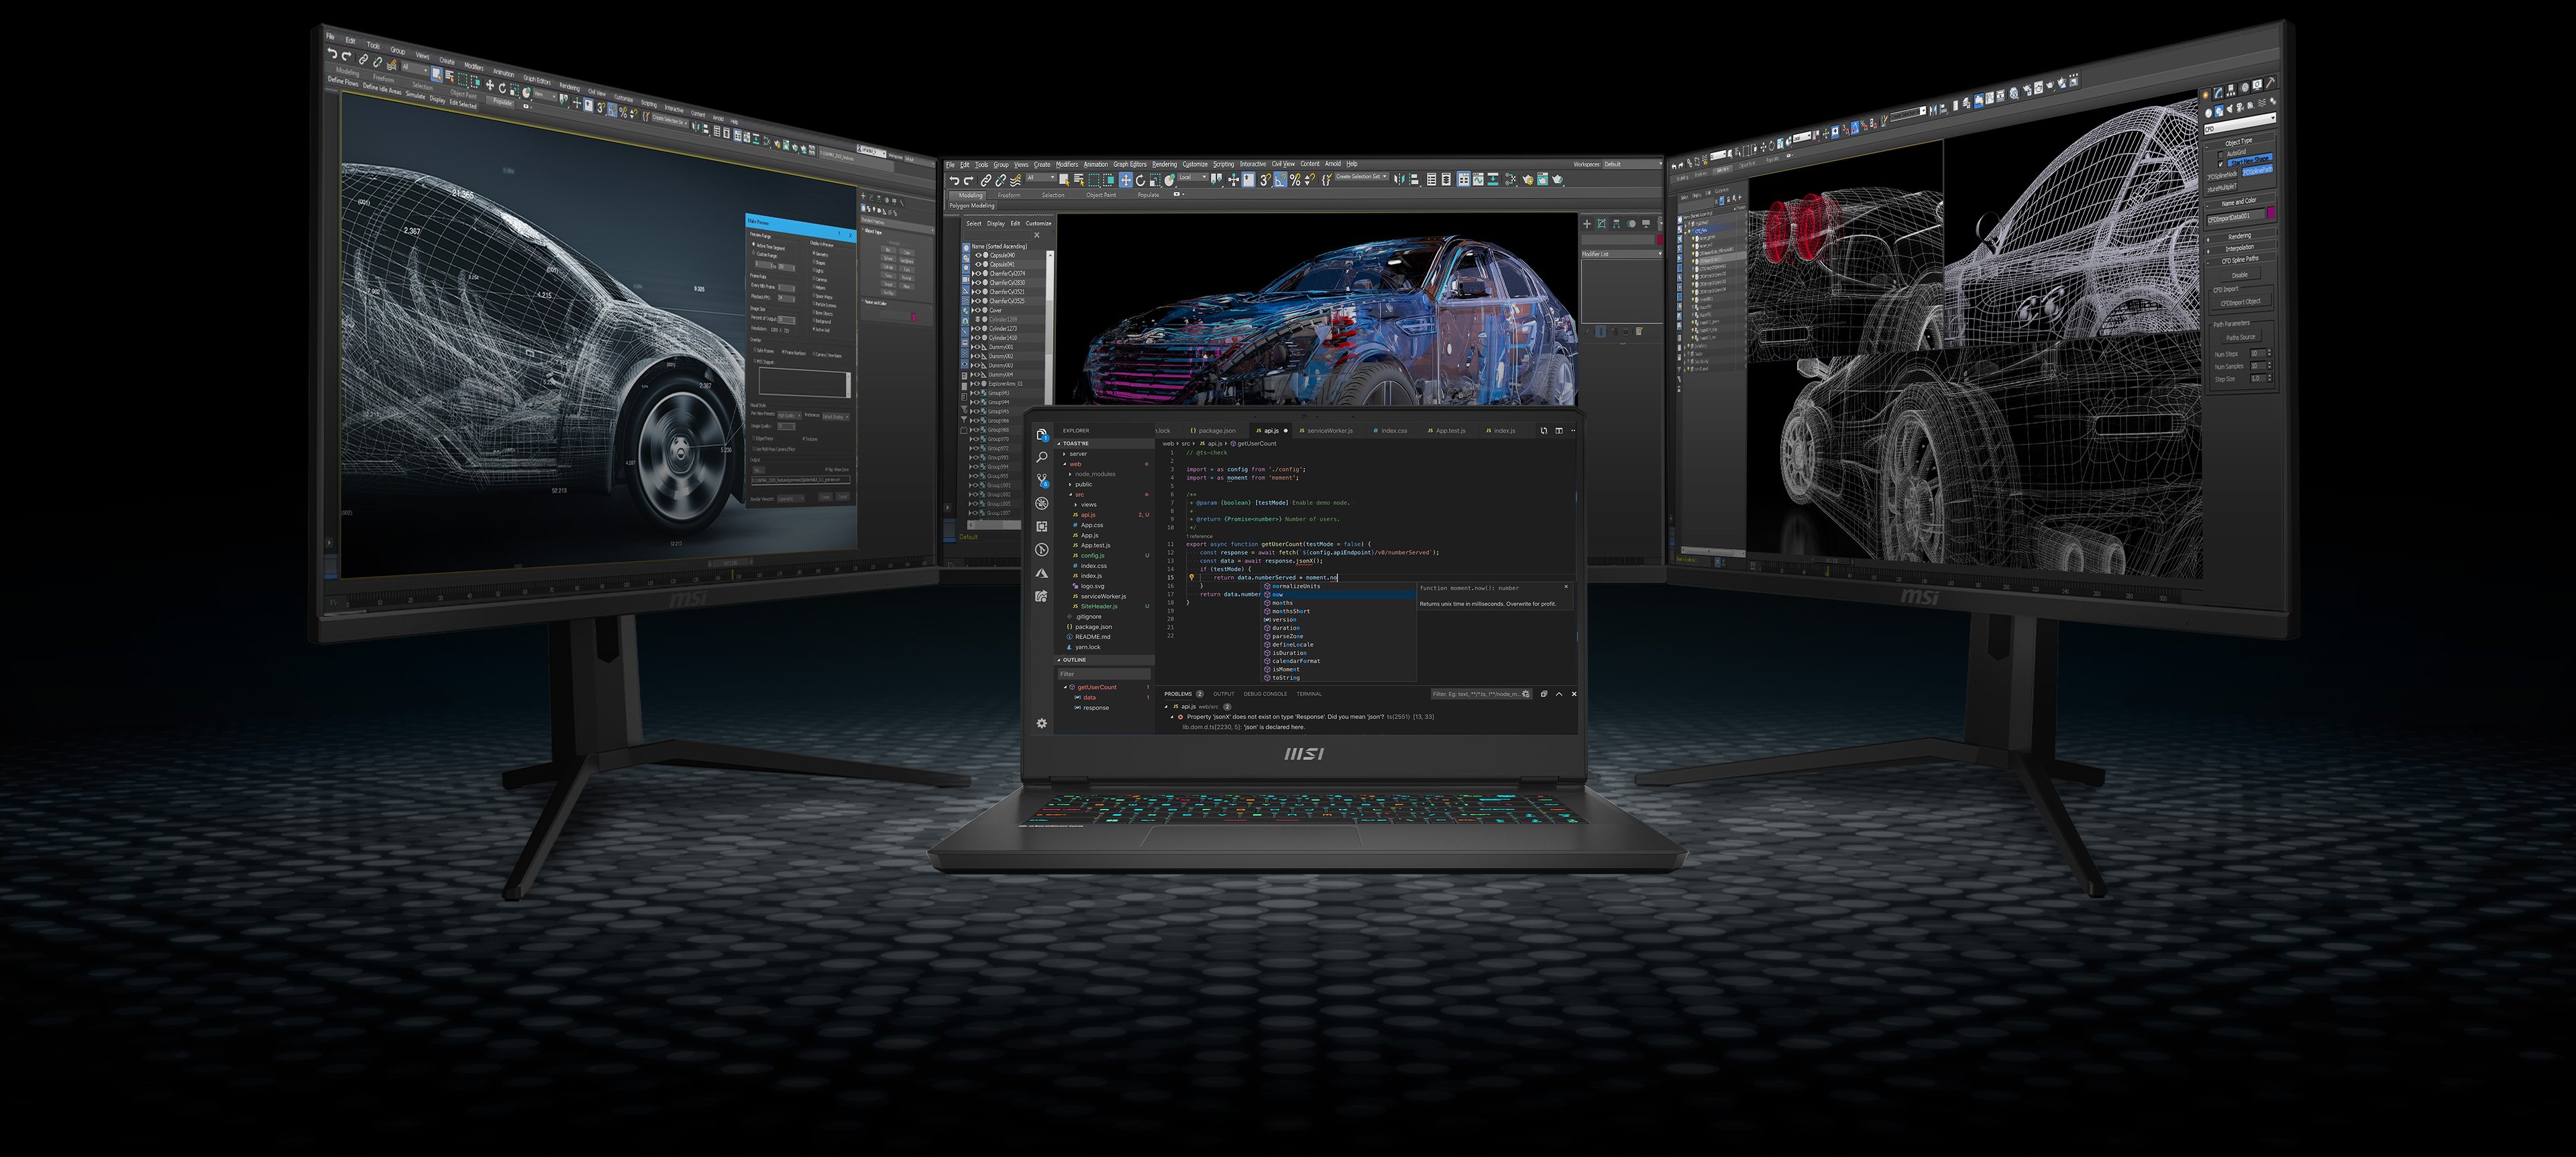Image resolution: width=2576 pixels, height=1157 pixels.
Task: Click magenta color swatch on right monitor panel
Action: tap(2271, 213)
